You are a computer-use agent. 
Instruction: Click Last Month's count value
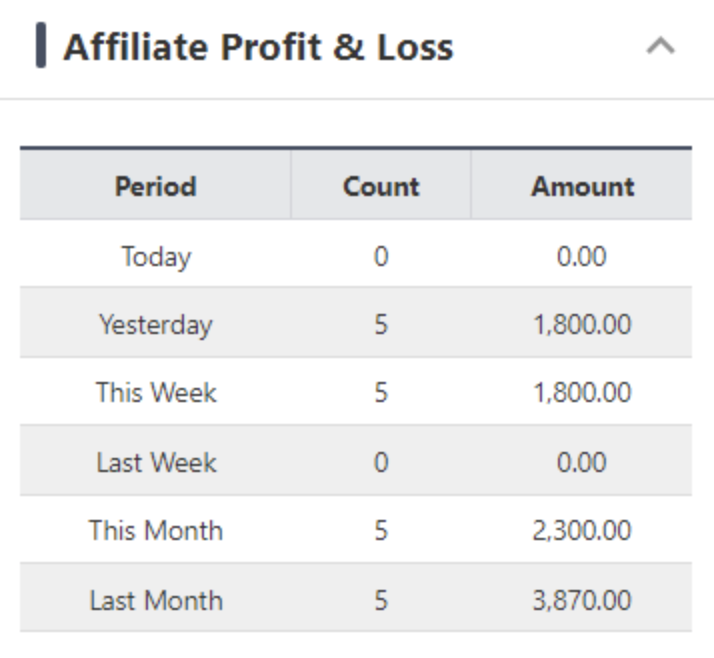pos(381,600)
